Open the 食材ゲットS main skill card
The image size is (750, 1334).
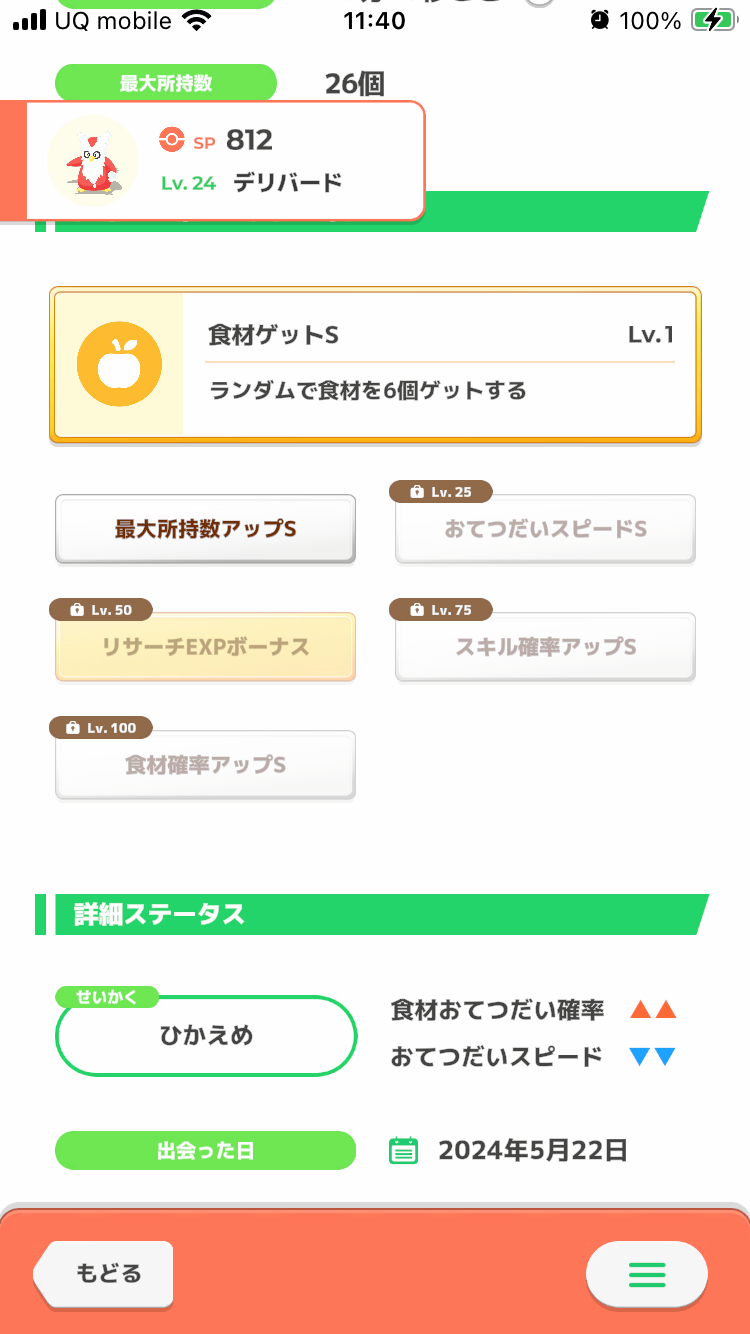375,365
